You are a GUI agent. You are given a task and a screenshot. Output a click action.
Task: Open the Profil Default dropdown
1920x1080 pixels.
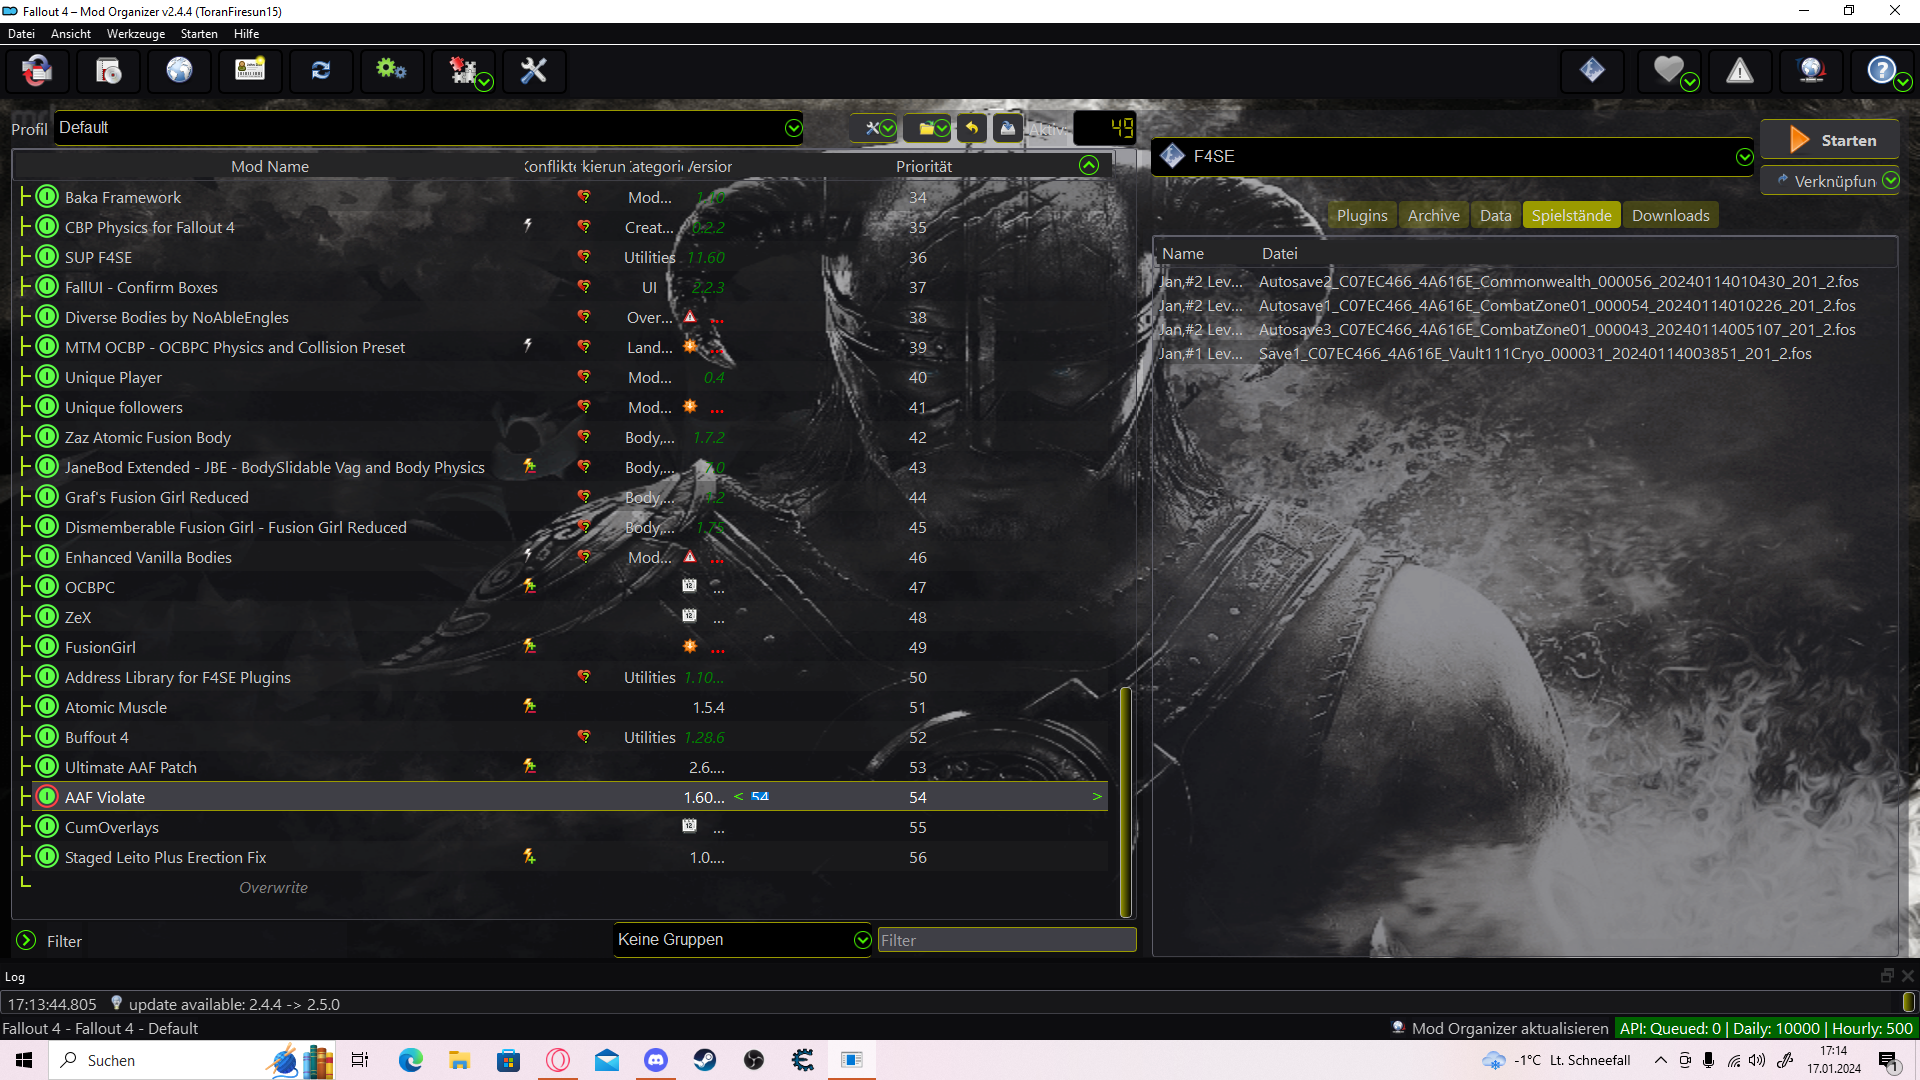(x=793, y=128)
